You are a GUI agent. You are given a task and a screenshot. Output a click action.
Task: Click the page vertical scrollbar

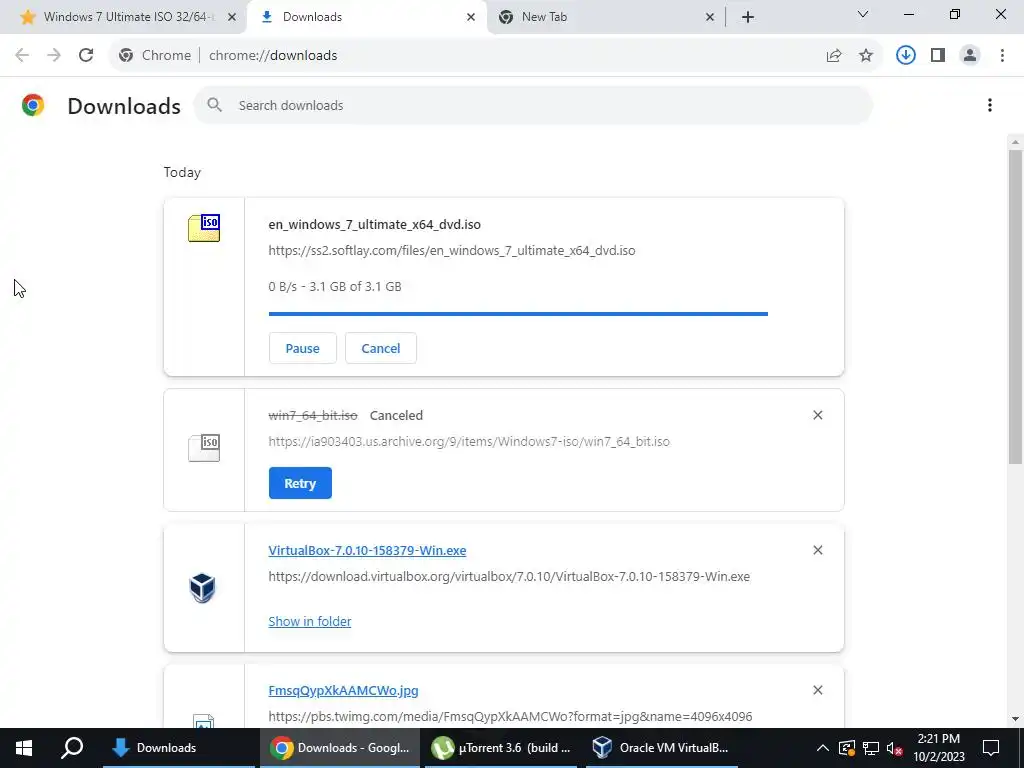point(1015,307)
